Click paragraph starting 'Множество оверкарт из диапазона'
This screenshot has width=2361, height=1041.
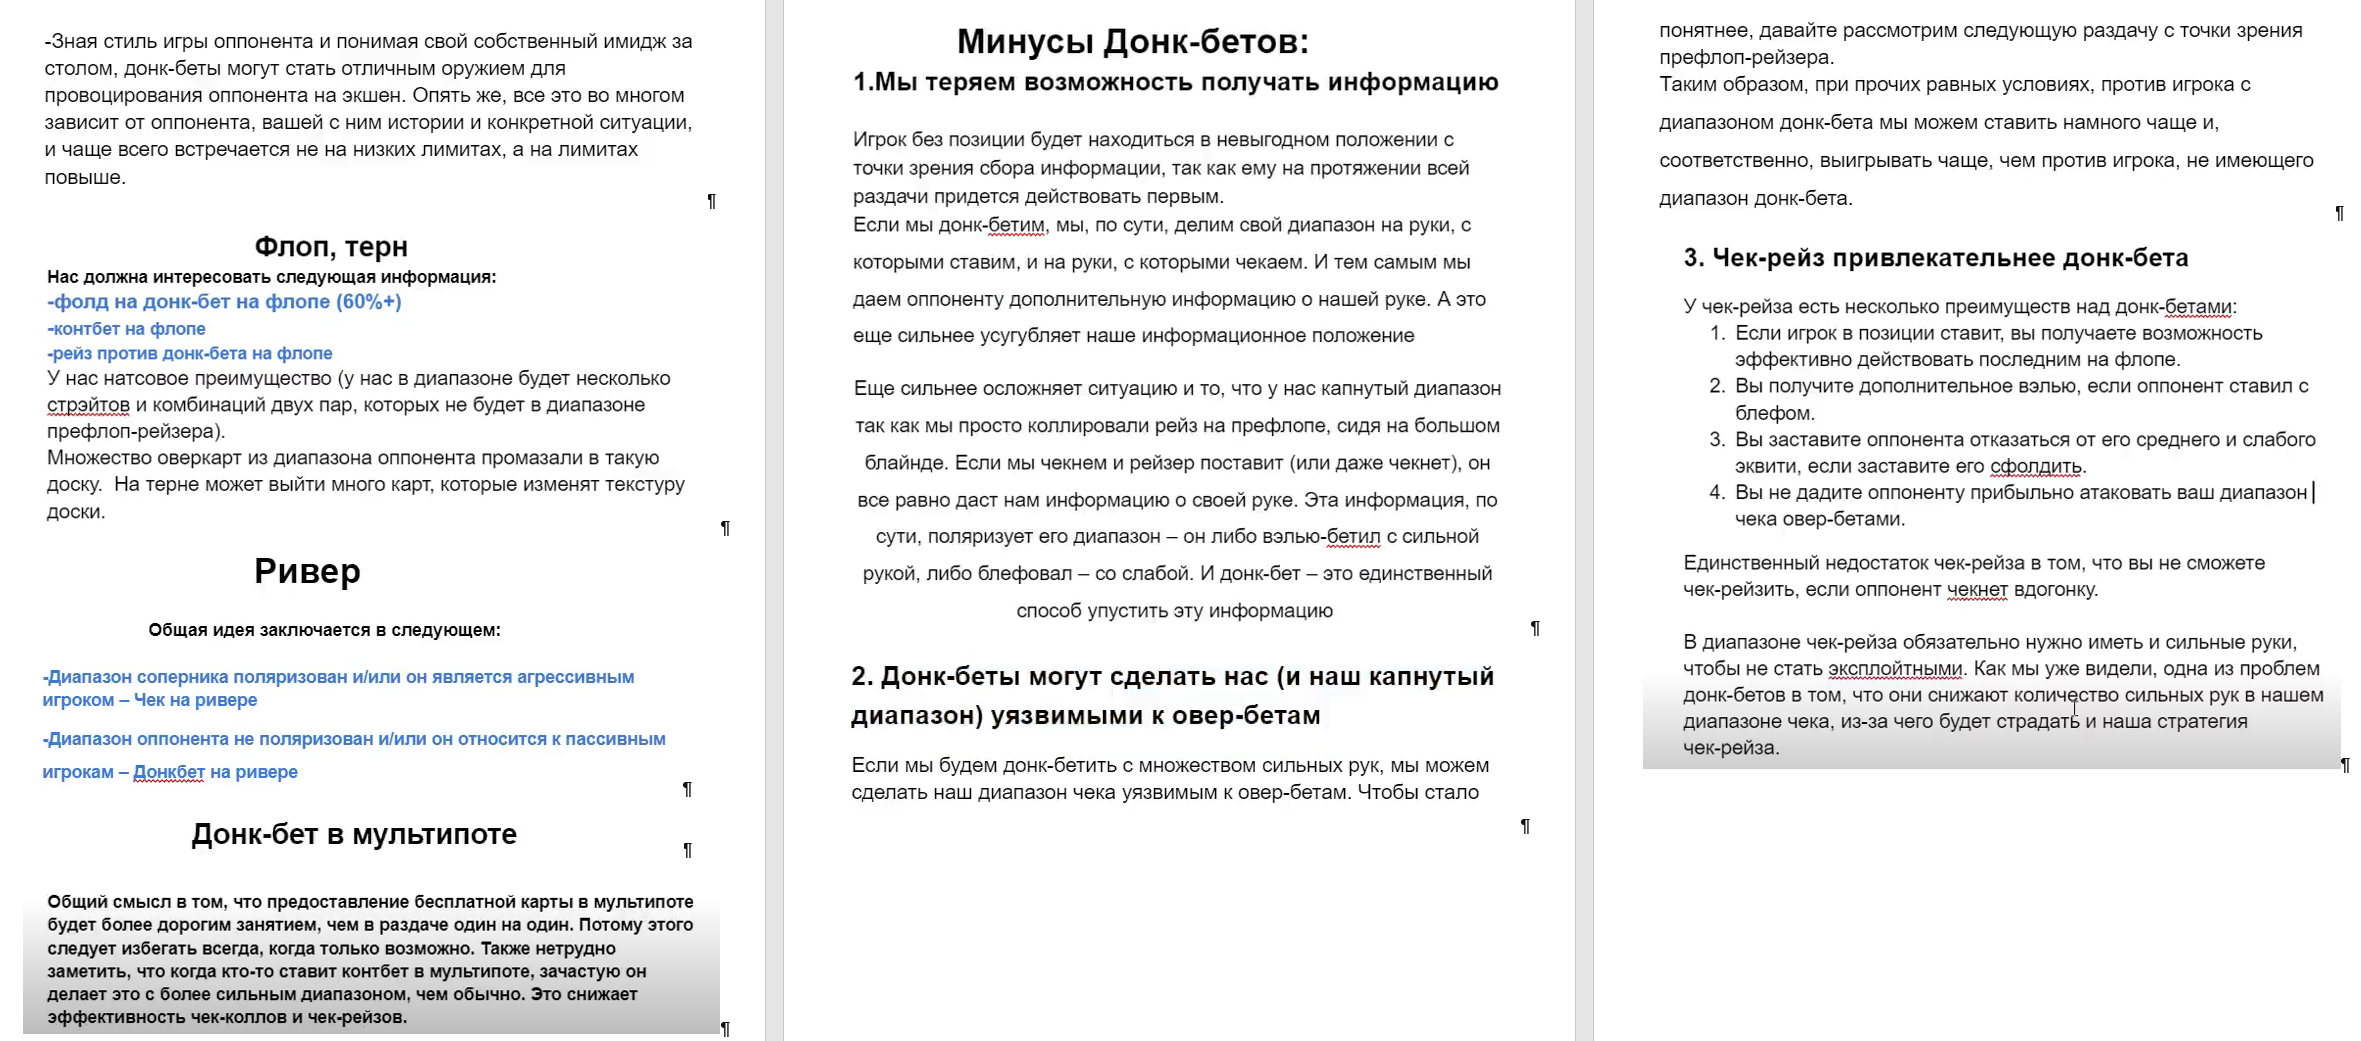coord(366,485)
